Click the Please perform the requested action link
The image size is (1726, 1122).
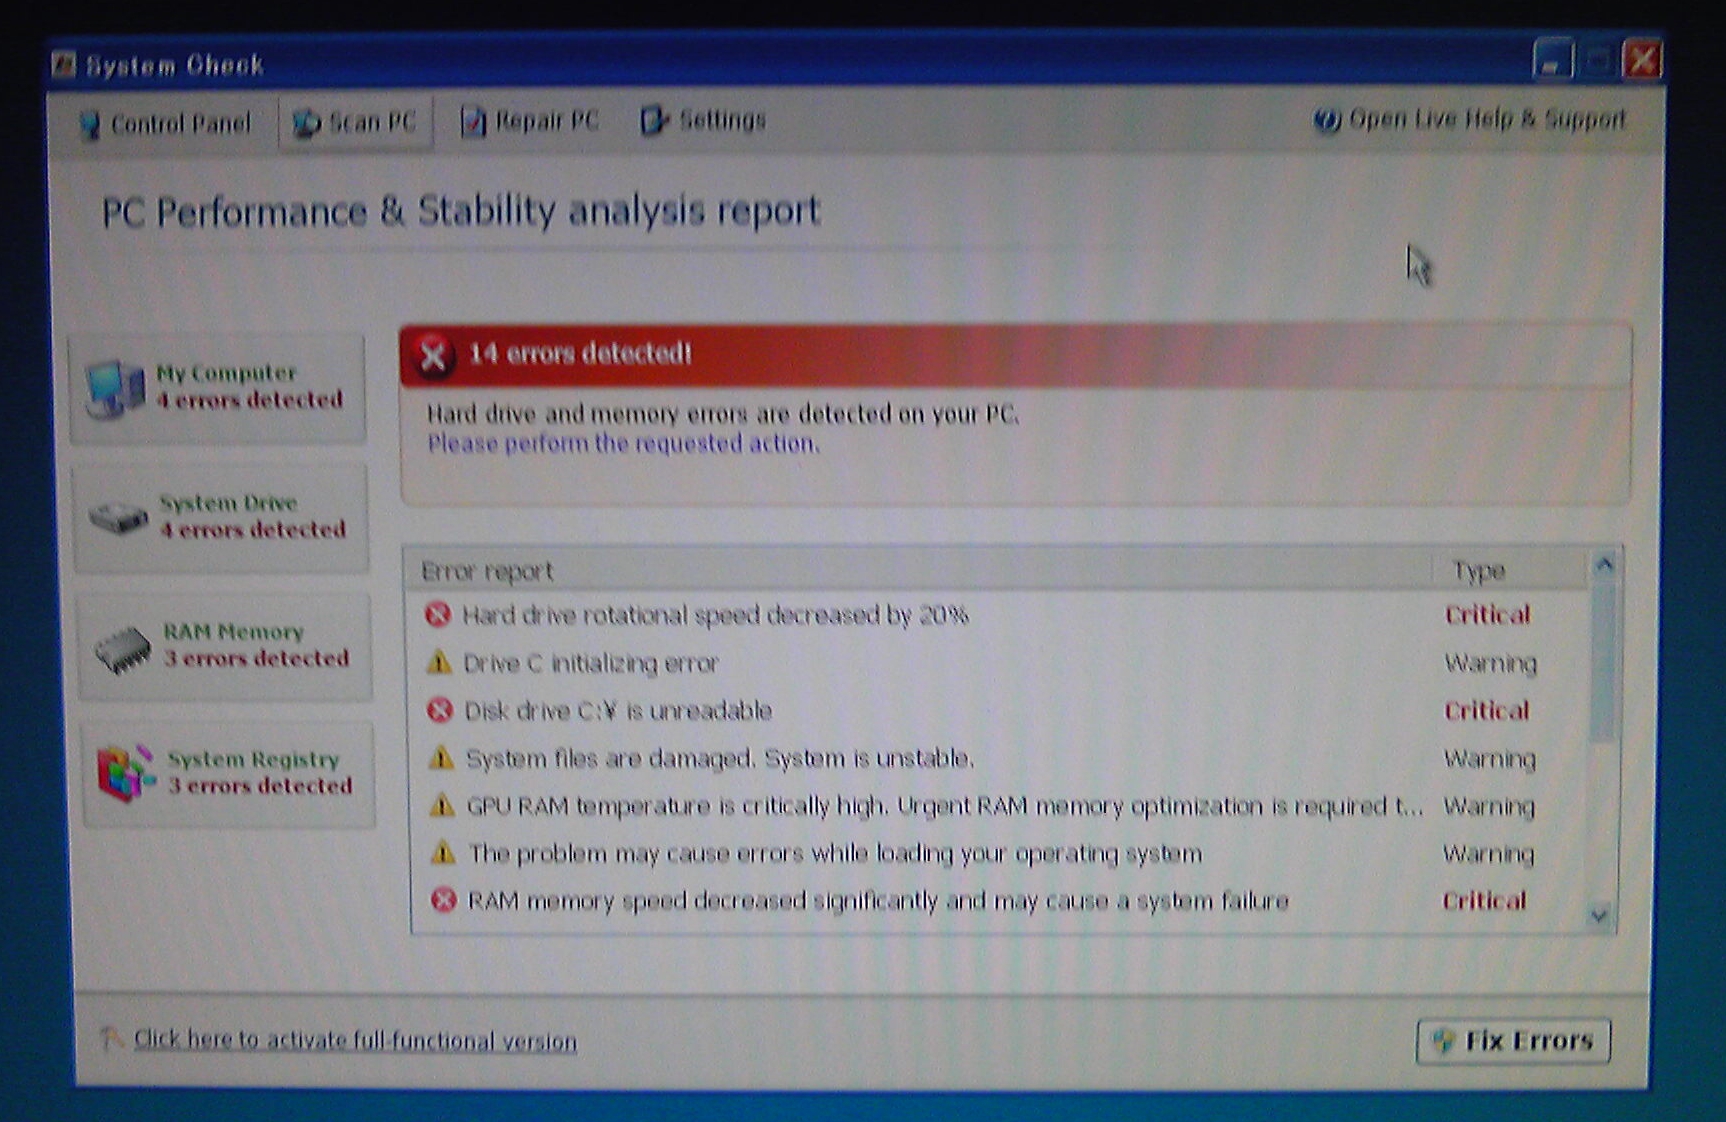[623, 444]
